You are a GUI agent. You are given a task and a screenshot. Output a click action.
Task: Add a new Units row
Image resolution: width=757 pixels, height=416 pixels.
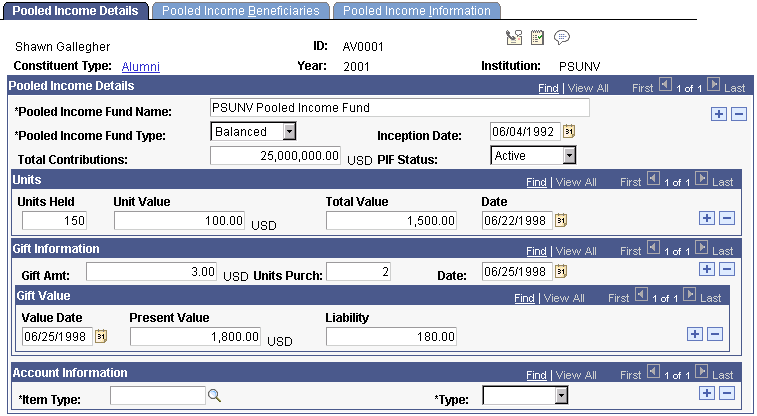(x=707, y=218)
